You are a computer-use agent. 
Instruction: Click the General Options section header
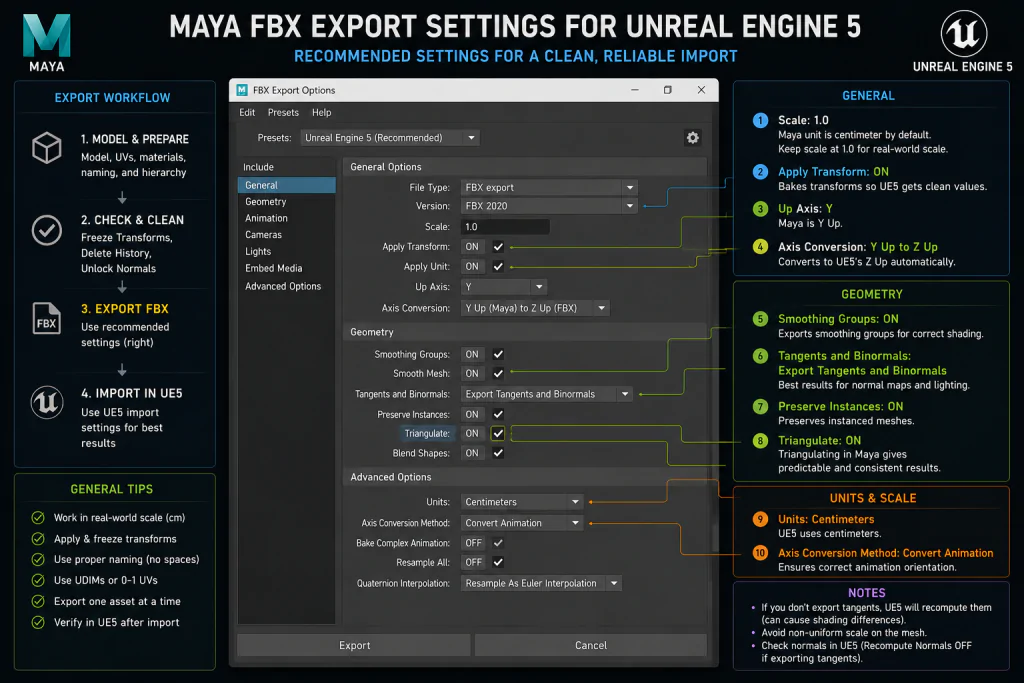click(x=525, y=167)
